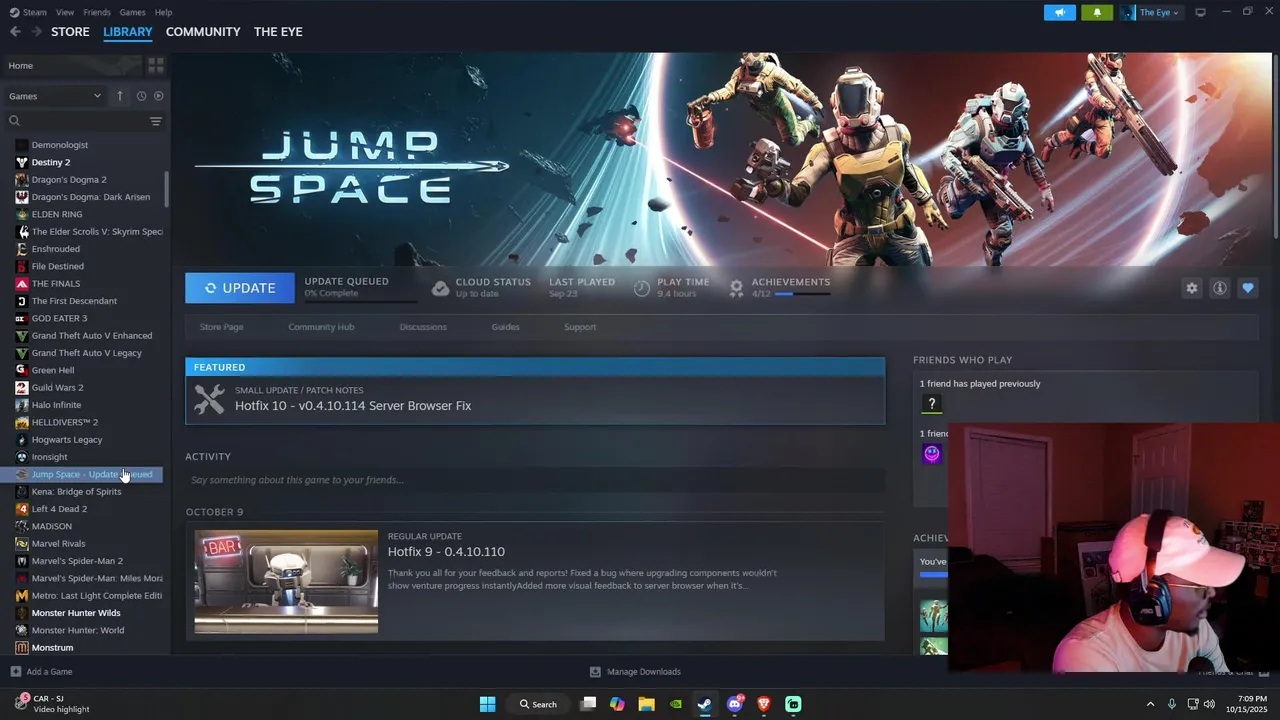Open the green notifications bell
The width and height of the screenshot is (1280, 720).
point(1097,12)
